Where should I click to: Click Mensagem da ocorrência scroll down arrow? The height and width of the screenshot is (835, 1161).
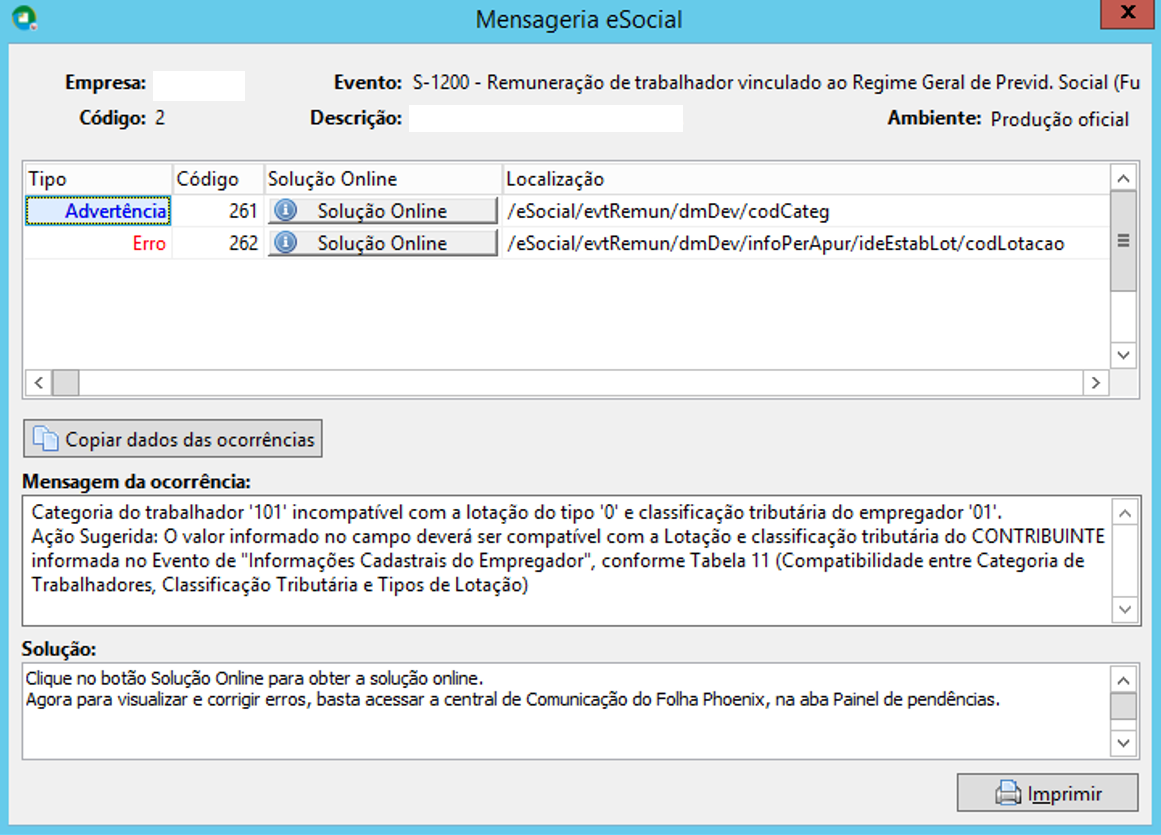point(1125,609)
